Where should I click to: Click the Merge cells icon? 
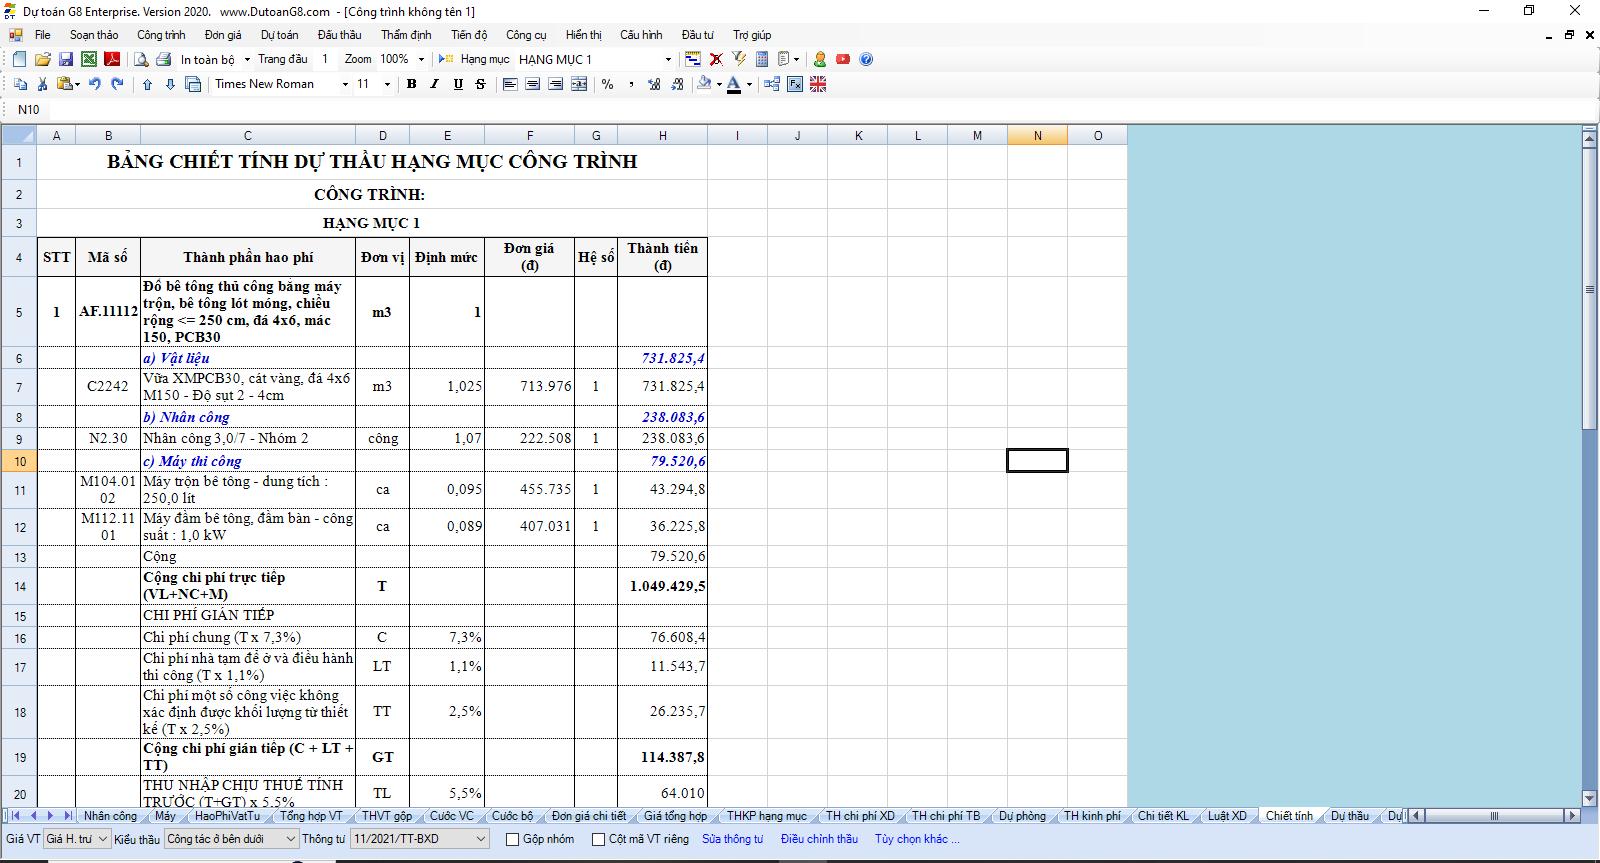pos(579,84)
